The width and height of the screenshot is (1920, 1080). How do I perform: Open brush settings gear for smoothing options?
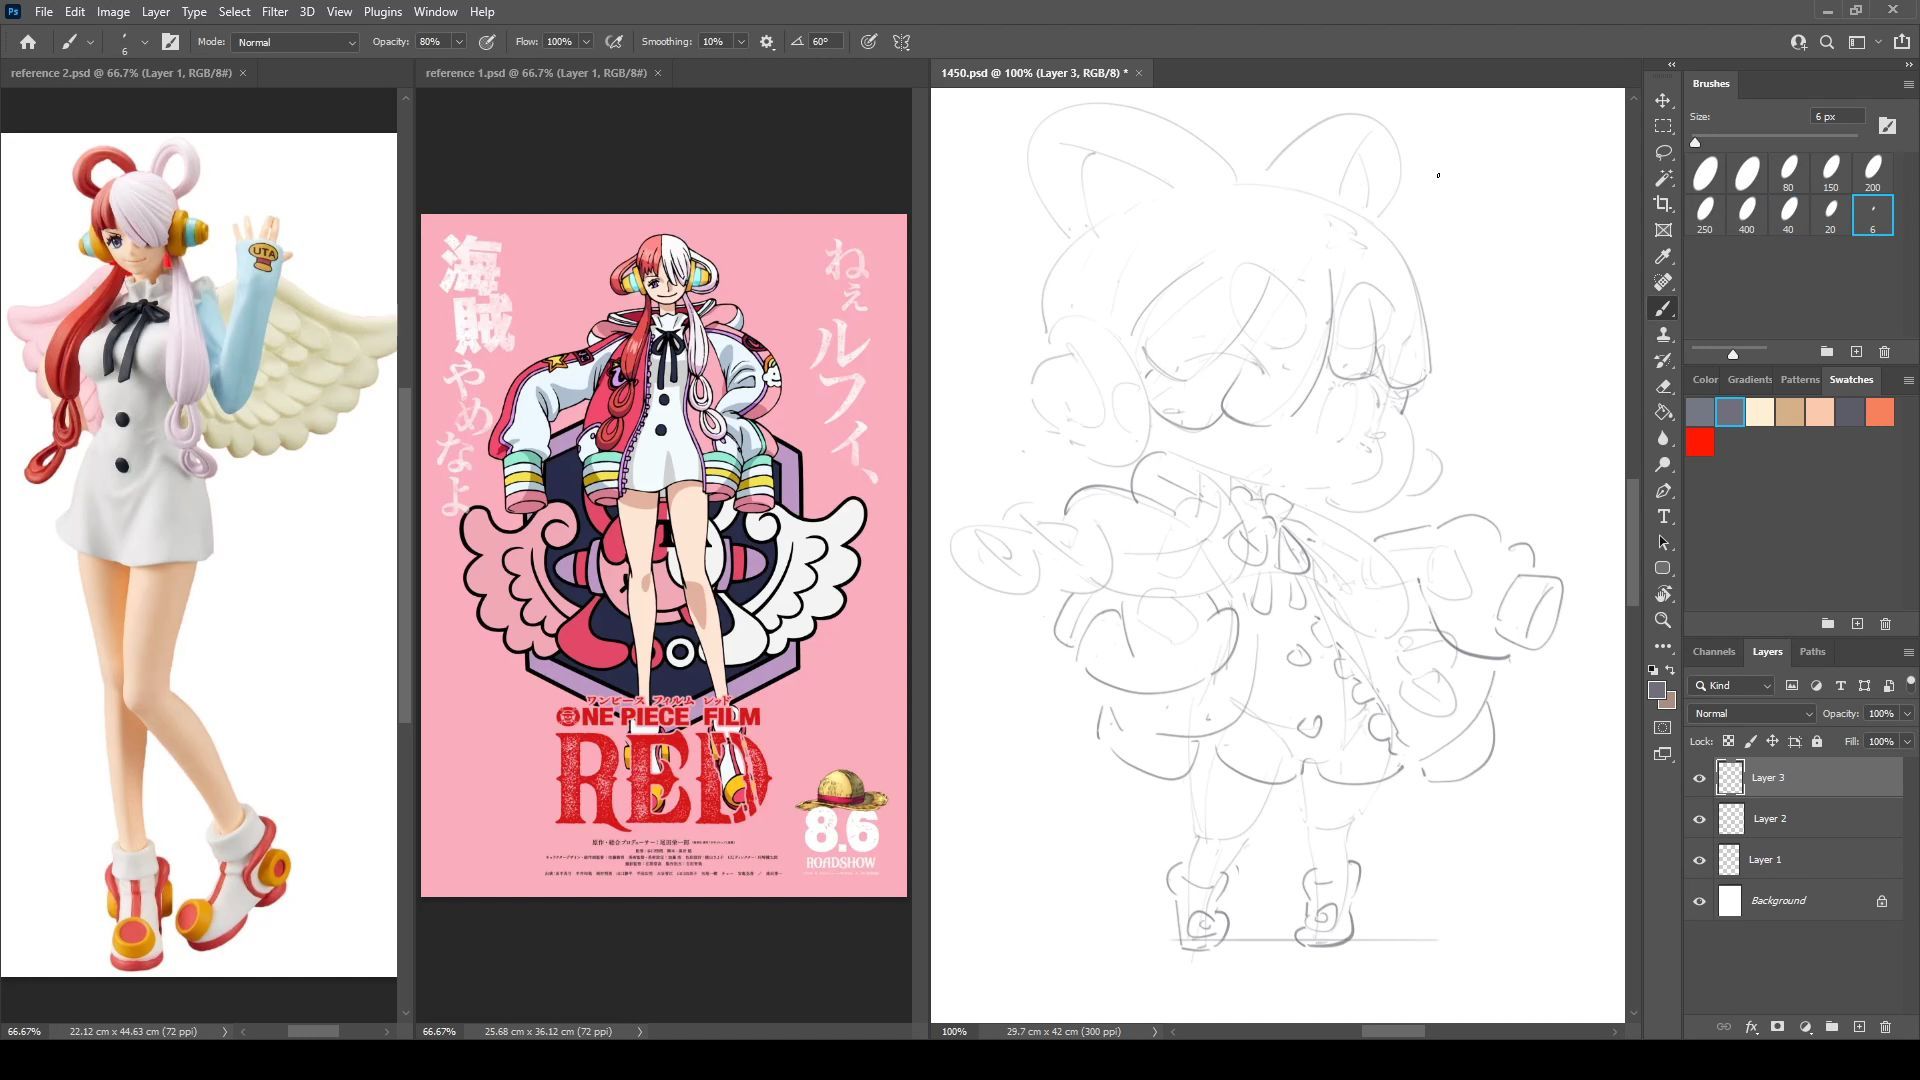[x=767, y=42]
